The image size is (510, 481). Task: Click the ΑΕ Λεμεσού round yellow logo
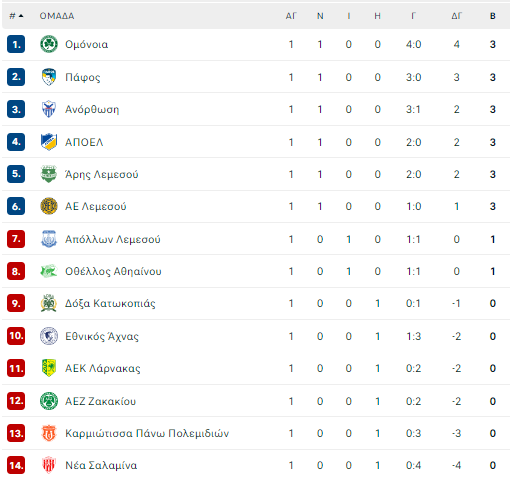49,206
